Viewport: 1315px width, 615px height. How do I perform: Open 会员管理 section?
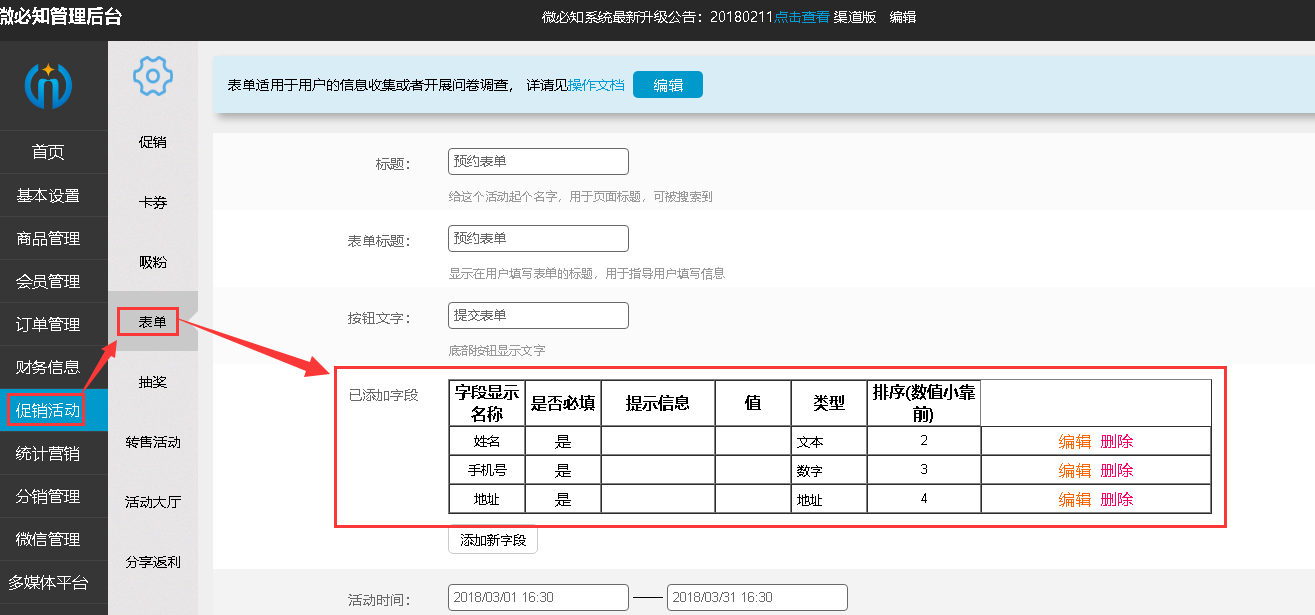pyautogui.click(x=48, y=281)
